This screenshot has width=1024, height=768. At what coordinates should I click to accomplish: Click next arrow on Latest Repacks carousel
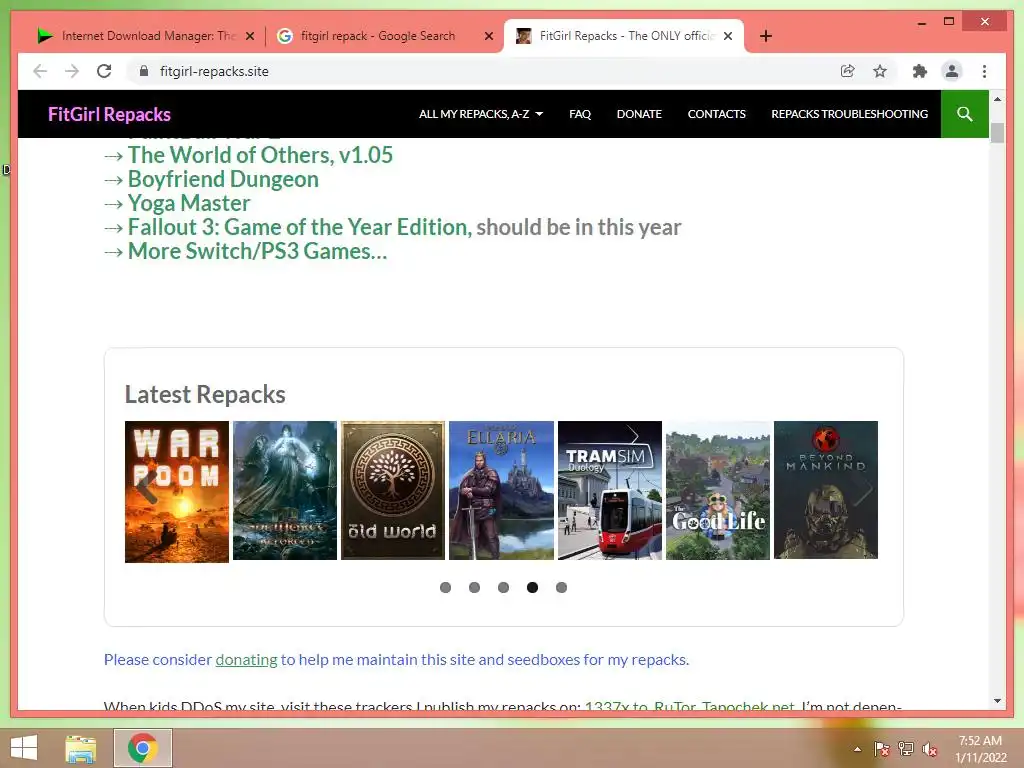point(862,491)
